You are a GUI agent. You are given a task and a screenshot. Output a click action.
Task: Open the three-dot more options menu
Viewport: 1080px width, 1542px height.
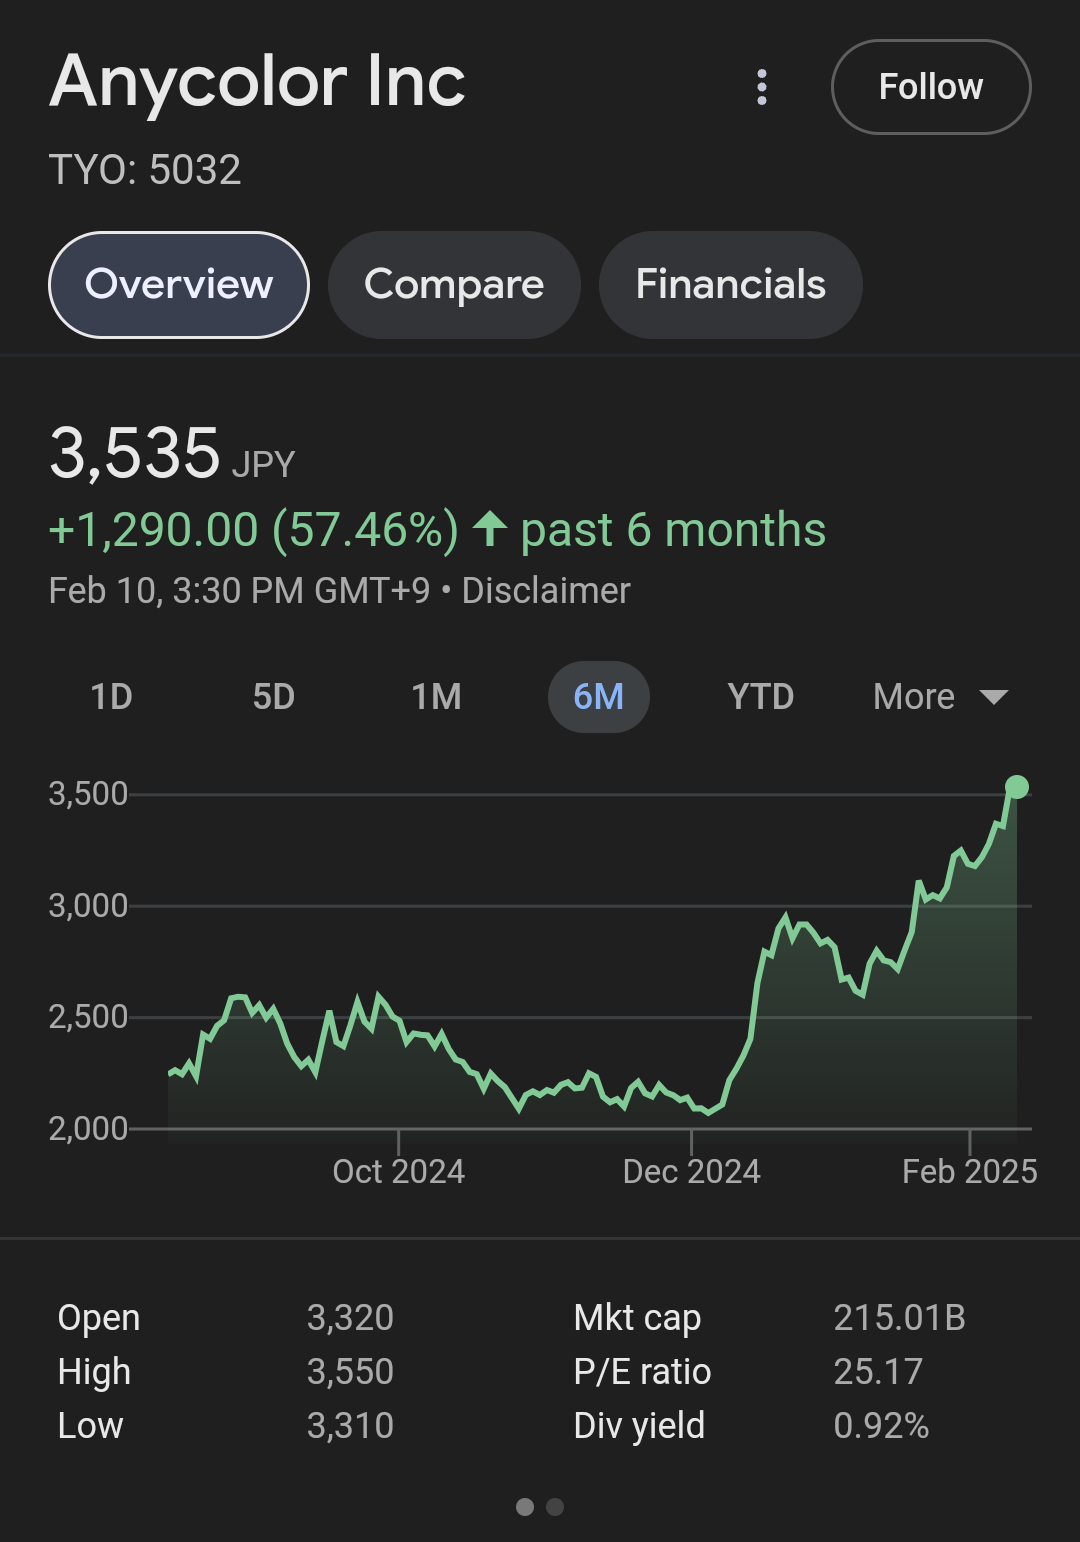pos(762,87)
